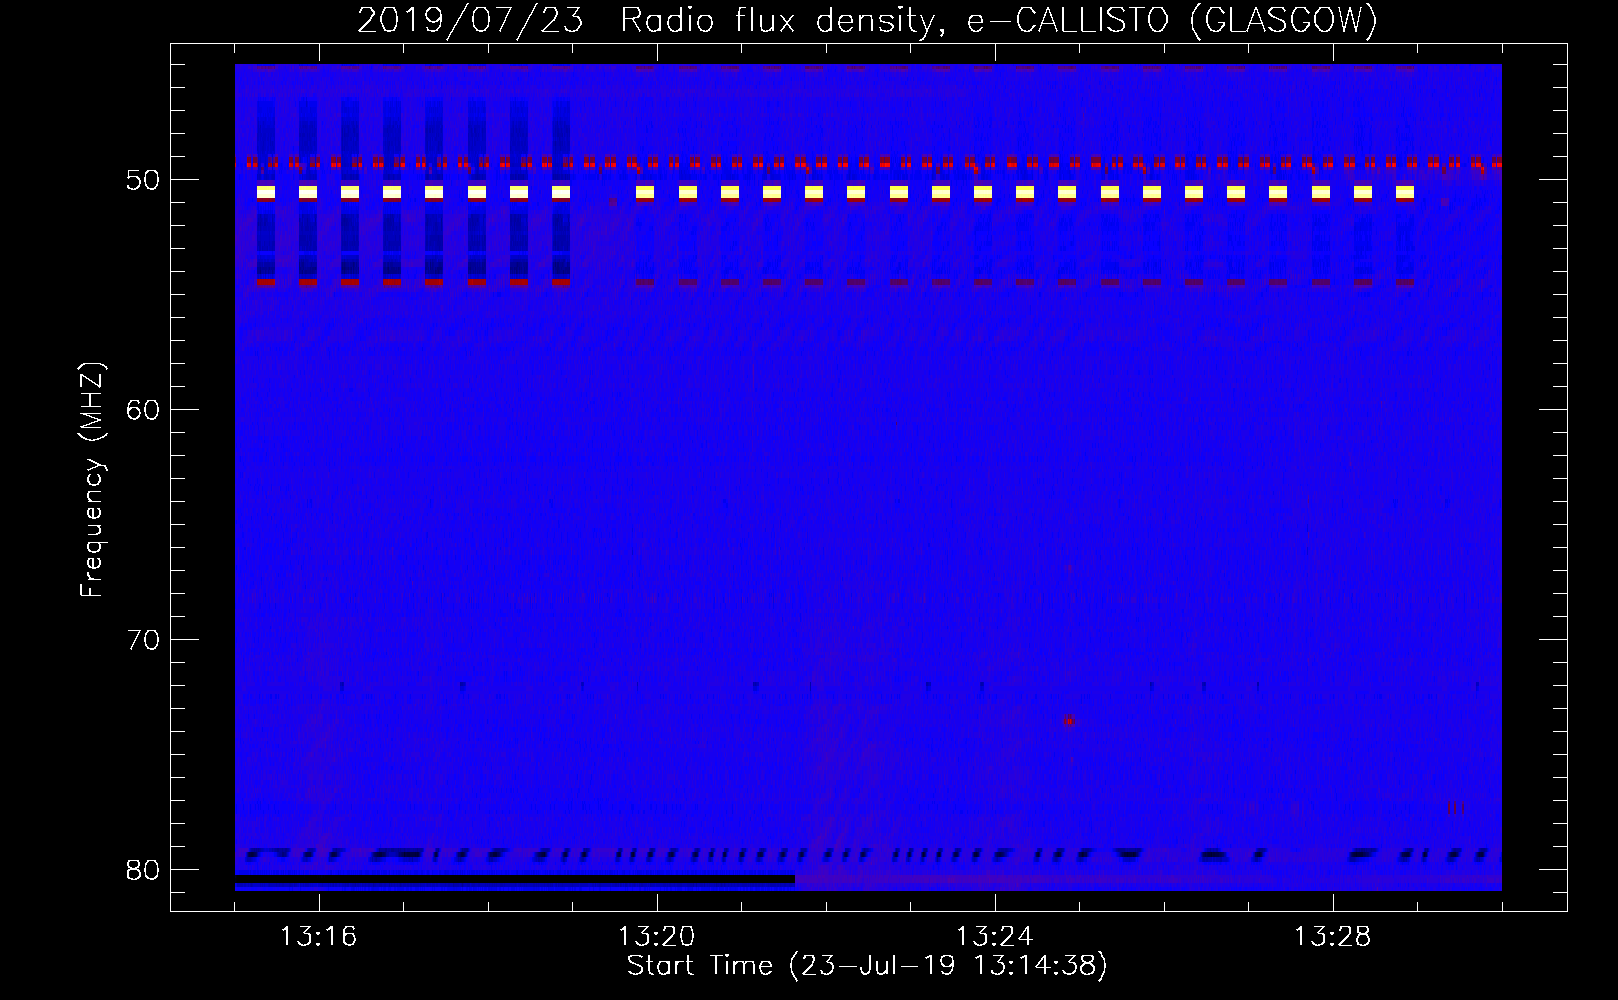Click the 13:16 time tick label
Screen dimensions: 1618x1000
(318, 937)
